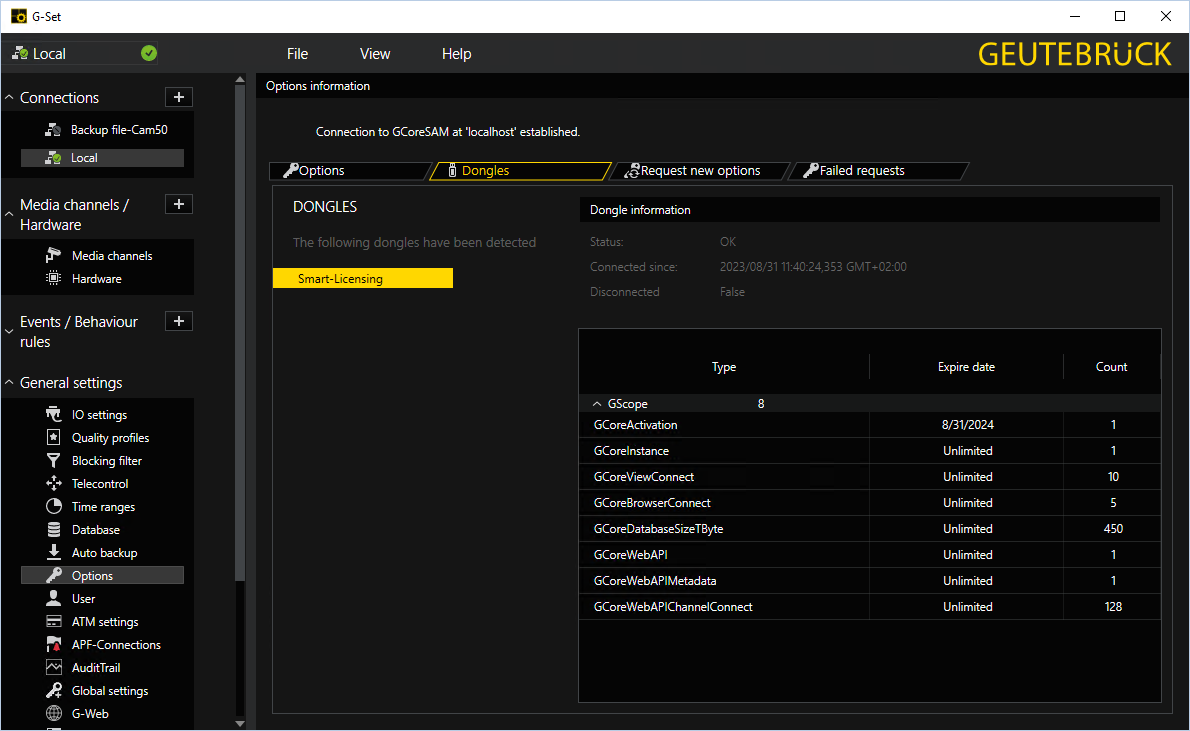Open the File menu
This screenshot has height=731, width=1190.
click(297, 54)
